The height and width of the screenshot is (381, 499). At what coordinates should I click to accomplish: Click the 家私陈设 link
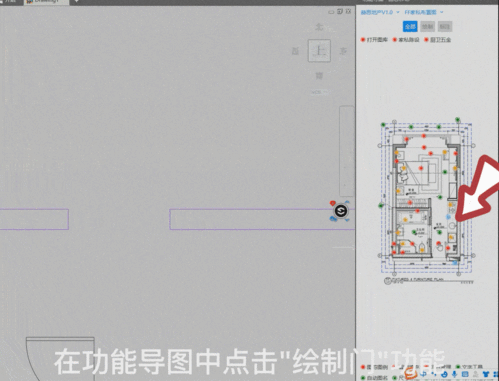(406, 40)
